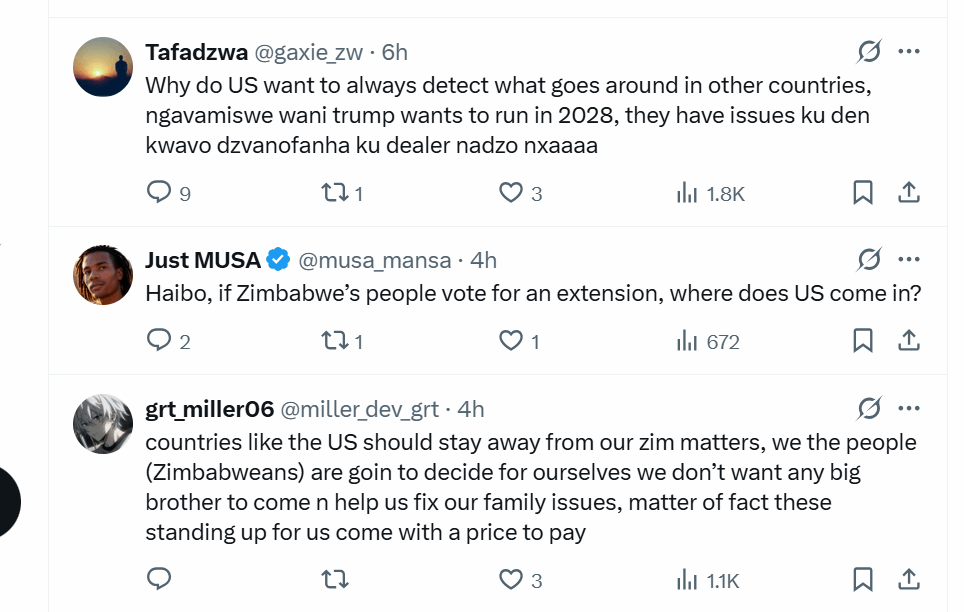Bookmark Tafadzwa's tweet
Image resolution: width=964 pixels, height=612 pixels.
tap(862, 192)
